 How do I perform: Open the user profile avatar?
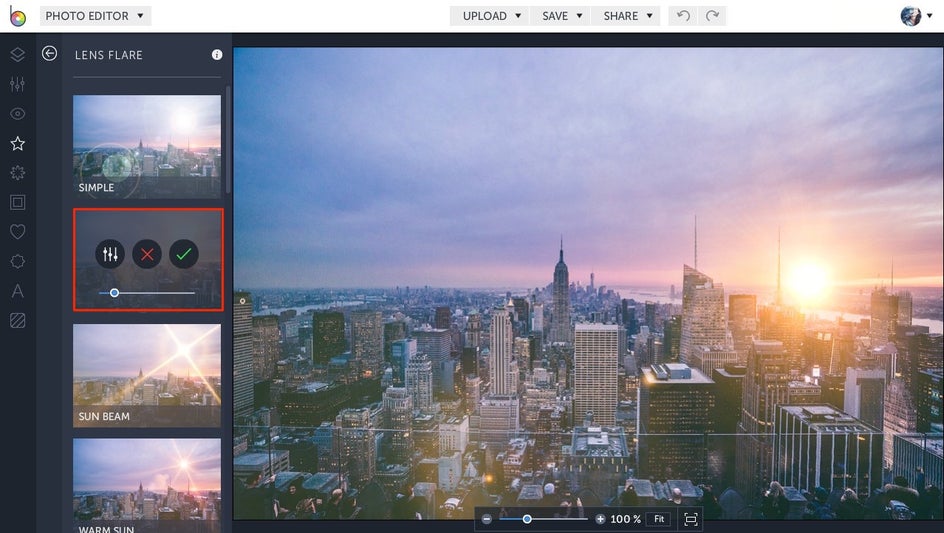tap(910, 16)
